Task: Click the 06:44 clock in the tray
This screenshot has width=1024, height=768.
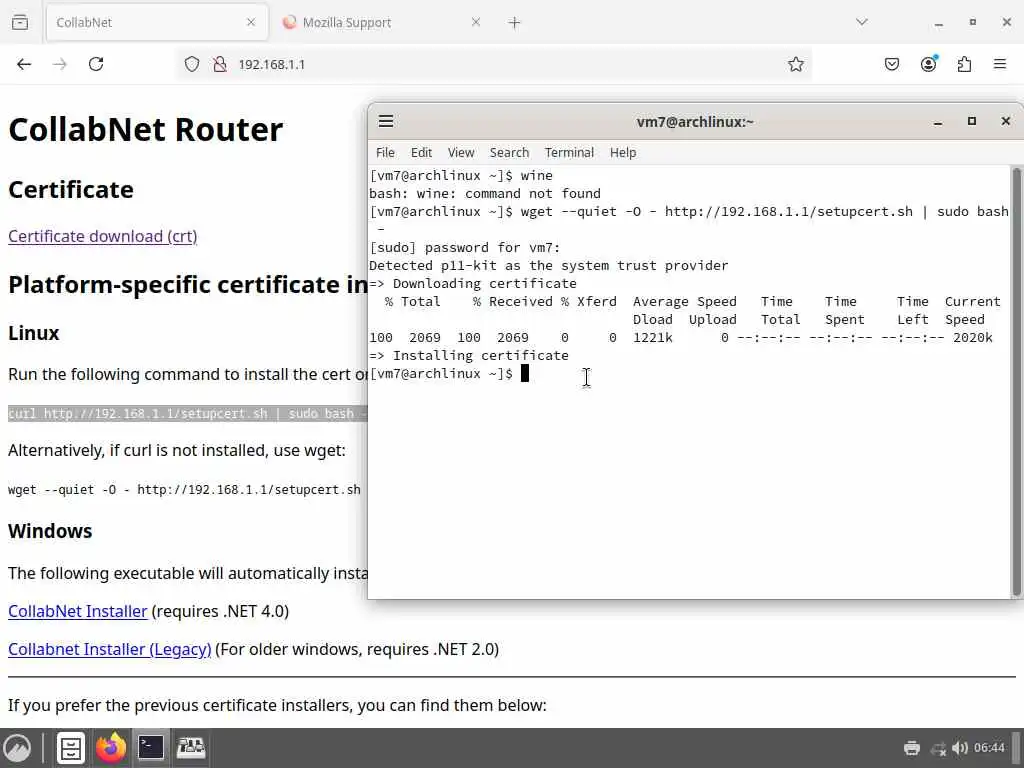Action: [989, 748]
